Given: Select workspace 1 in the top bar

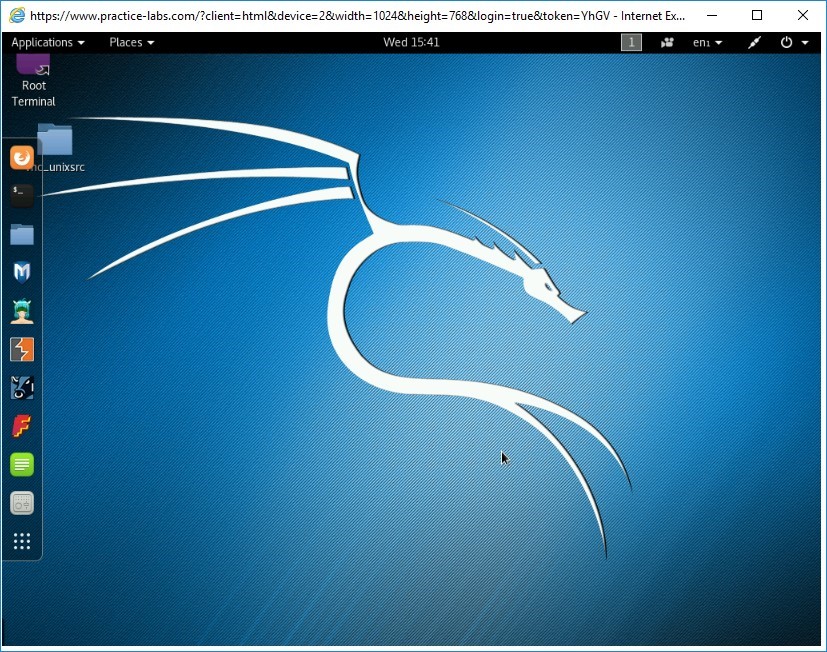Looking at the screenshot, I should click(631, 42).
